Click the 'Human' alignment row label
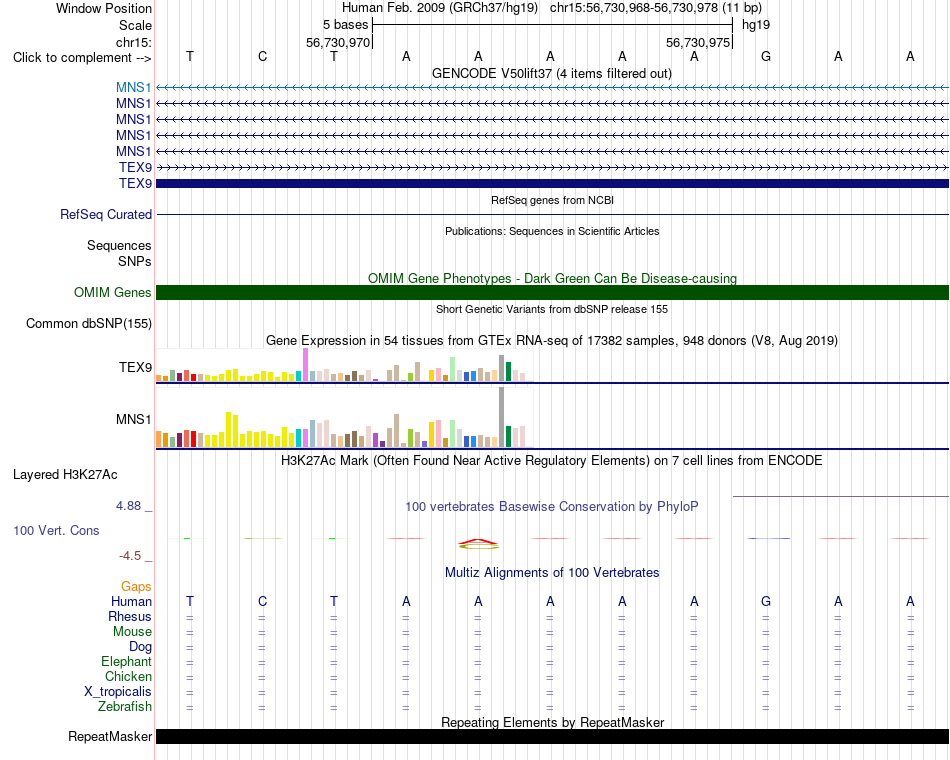 click(131, 602)
